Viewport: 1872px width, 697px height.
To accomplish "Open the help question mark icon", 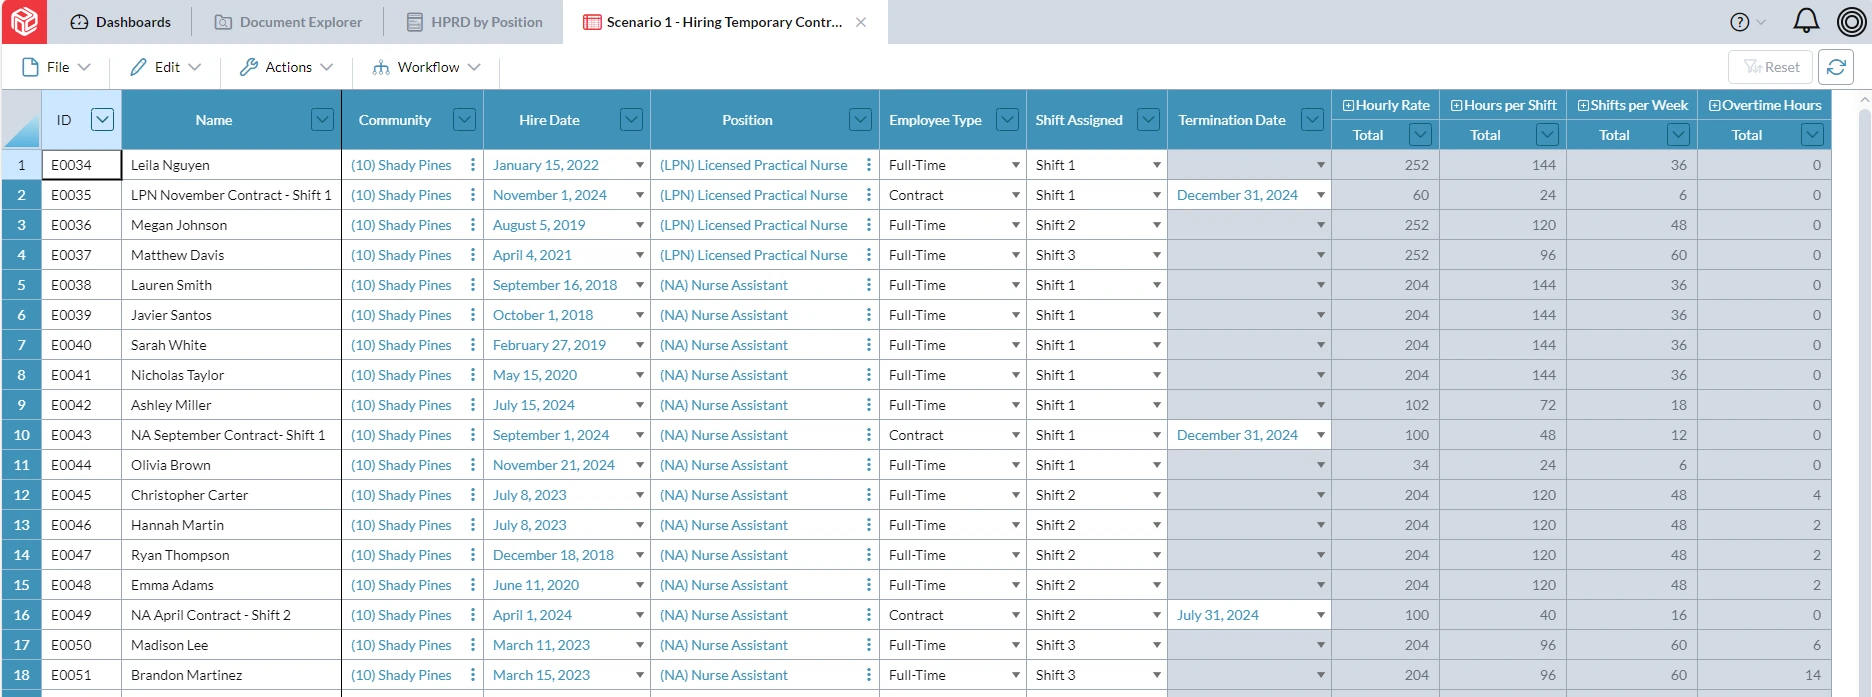I will tap(1740, 22).
